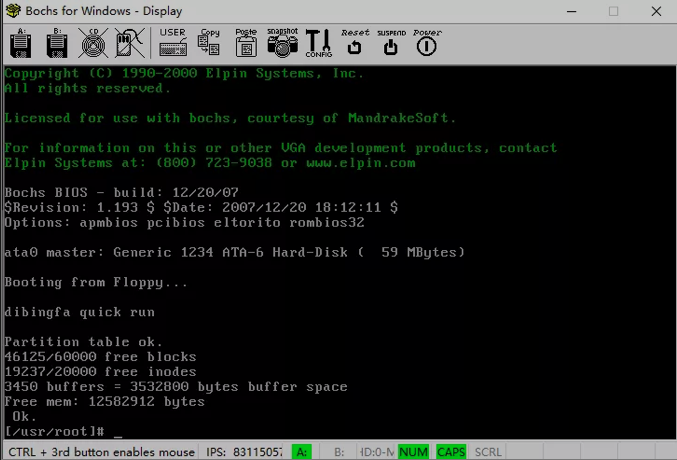This screenshot has height=460, width=677.
Task: Click the B: drive status indicator
Action: click(x=339, y=452)
